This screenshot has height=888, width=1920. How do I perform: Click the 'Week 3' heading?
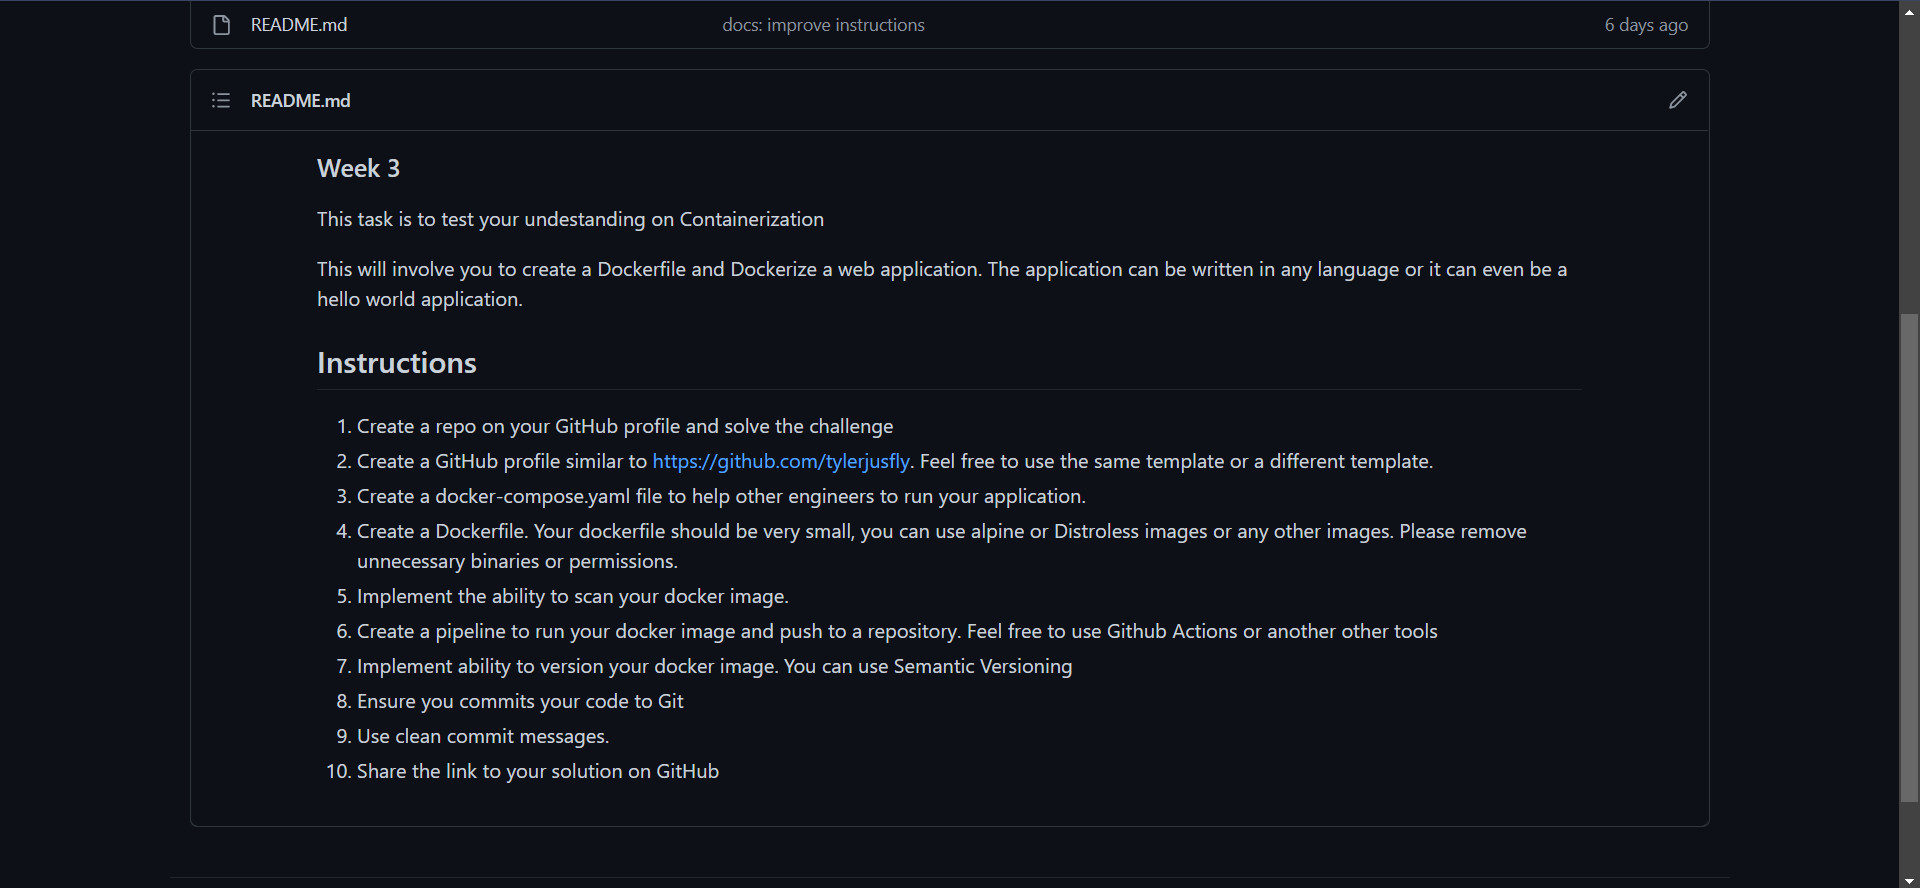[358, 168]
